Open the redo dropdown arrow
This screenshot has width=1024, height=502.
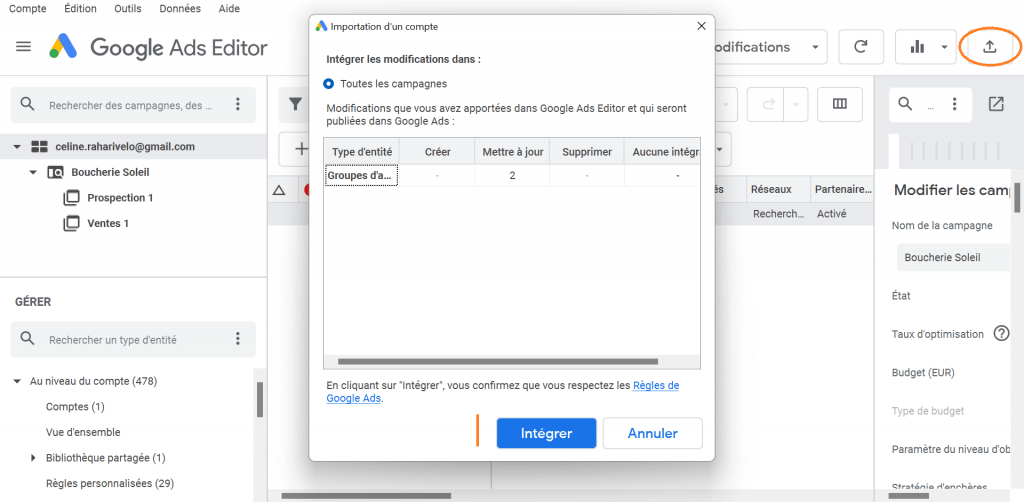796,104
